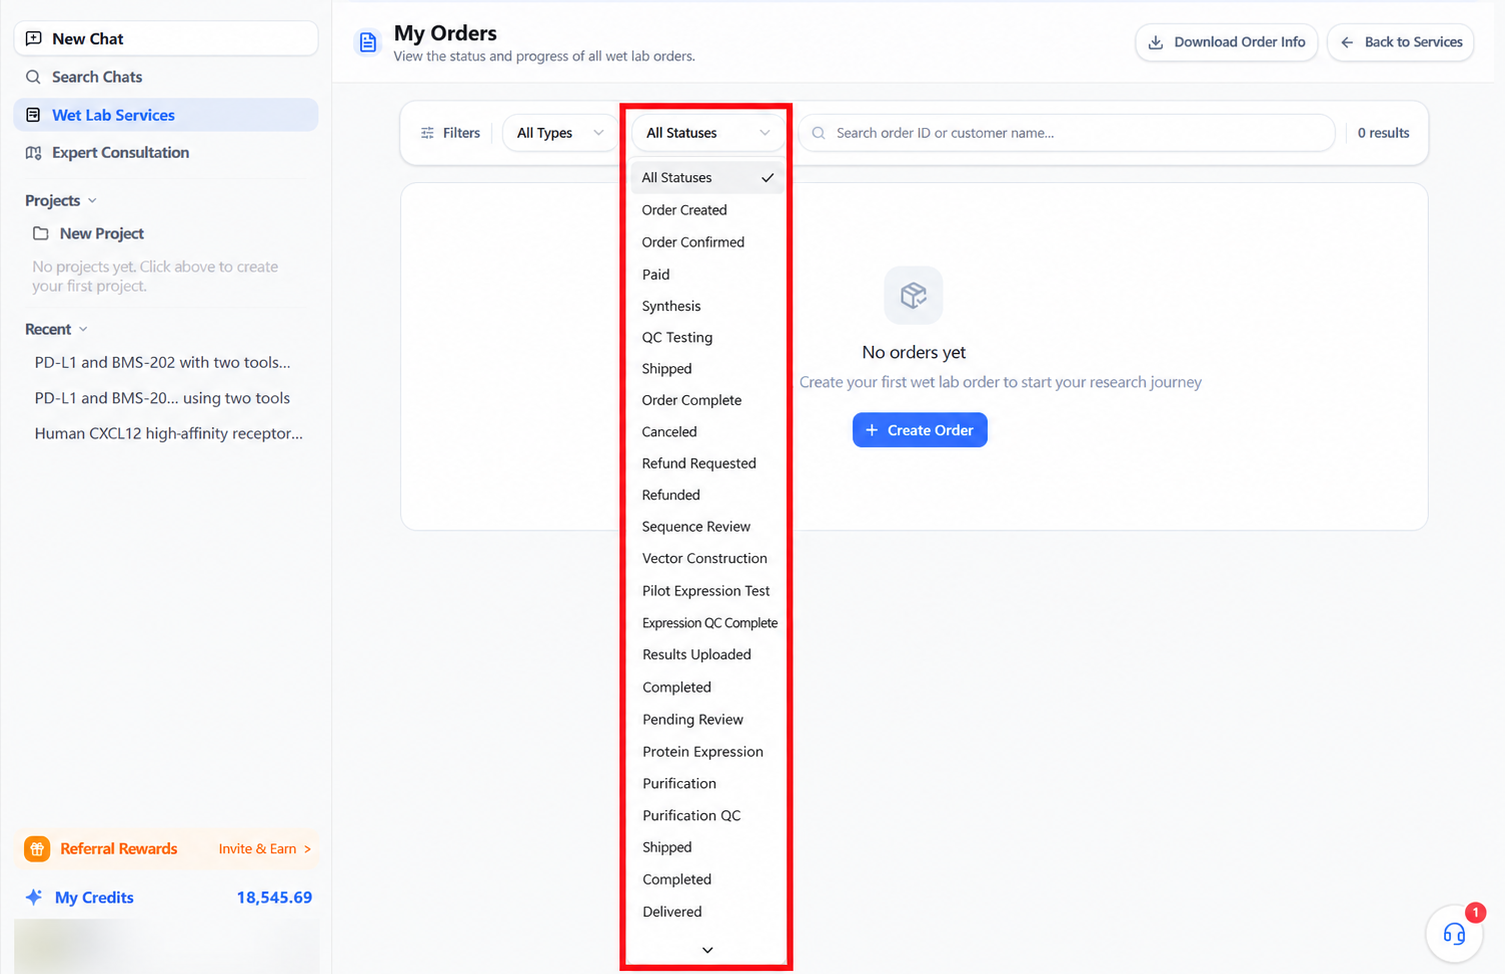
Task: Select Purification status
Action: coord(707,784)
